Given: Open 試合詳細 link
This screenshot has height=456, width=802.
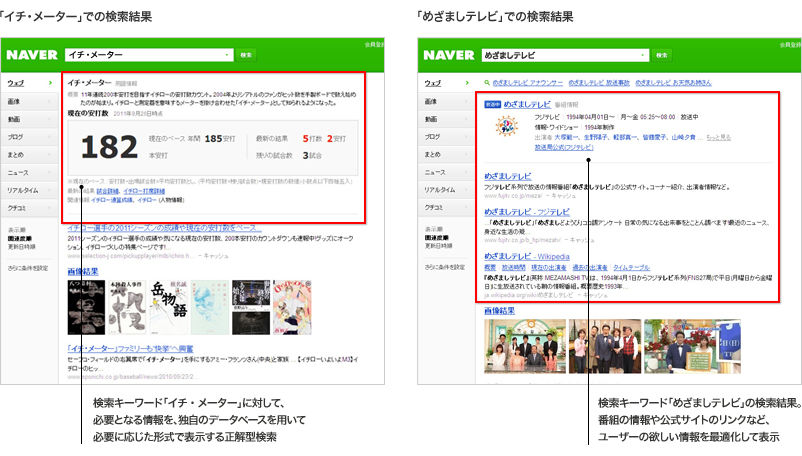Looking at the screenshot, I should pyautogui.click(x=107, y=191).
